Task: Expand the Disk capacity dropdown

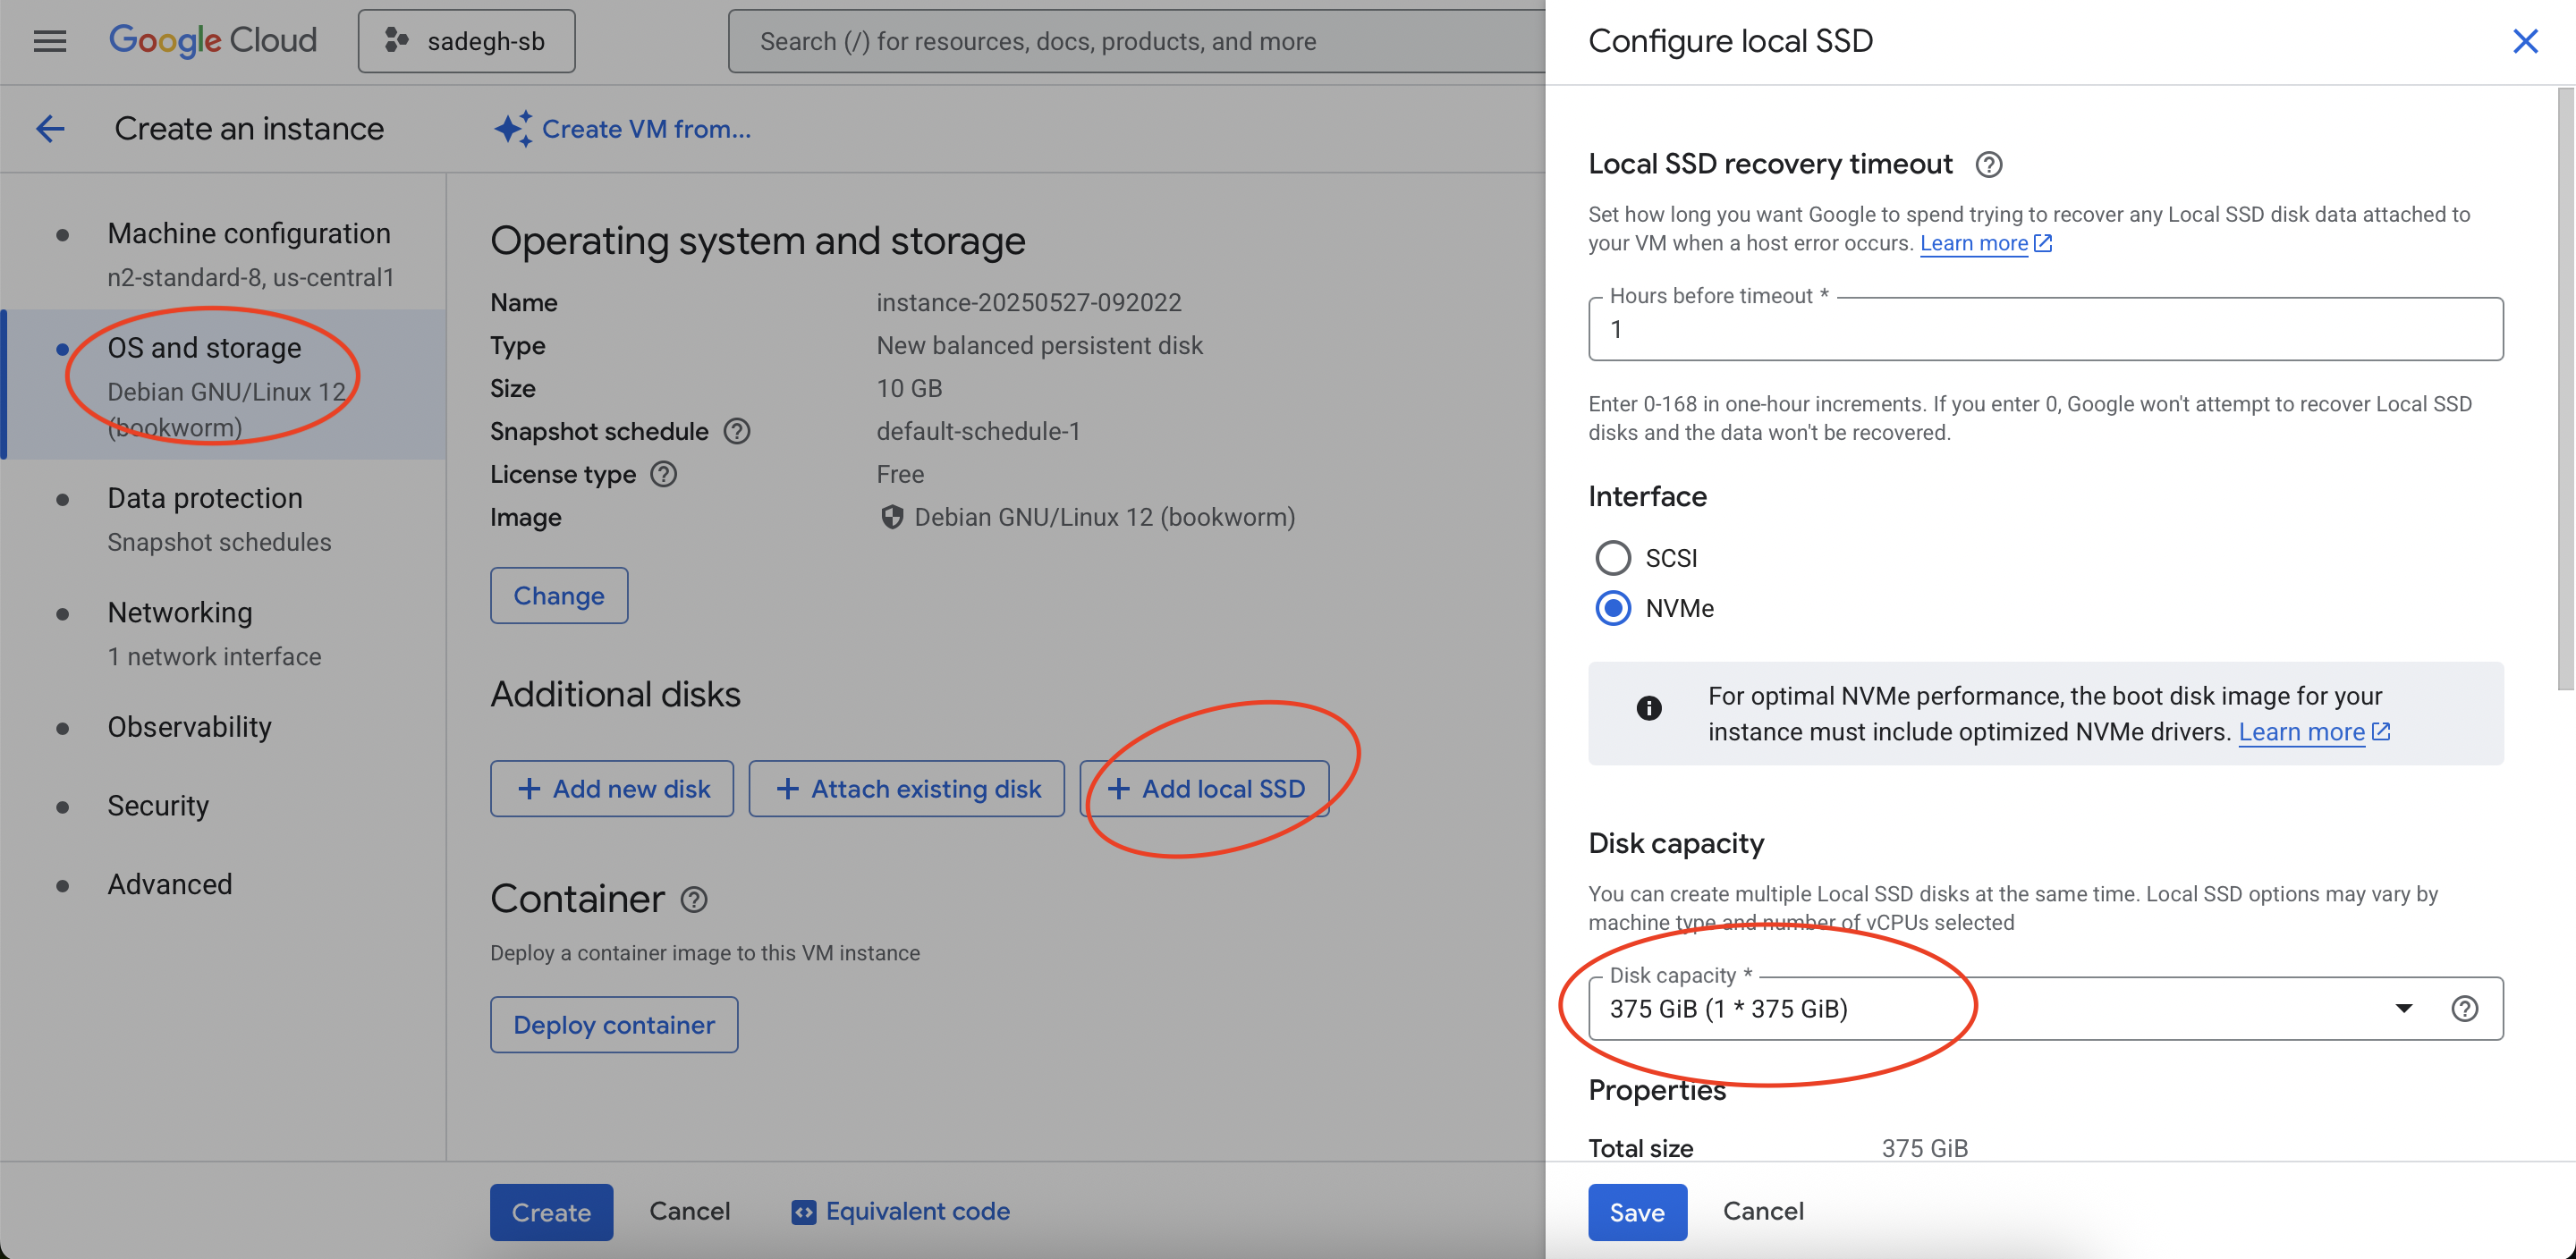Action: click(x=2403, y=1008)
